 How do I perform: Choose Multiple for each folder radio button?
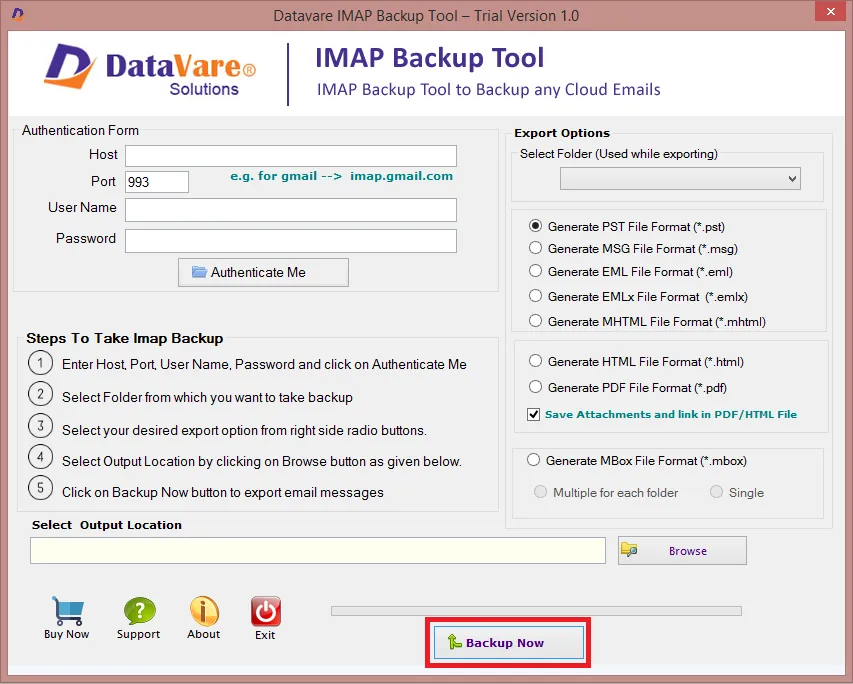(x=540, y=492)
